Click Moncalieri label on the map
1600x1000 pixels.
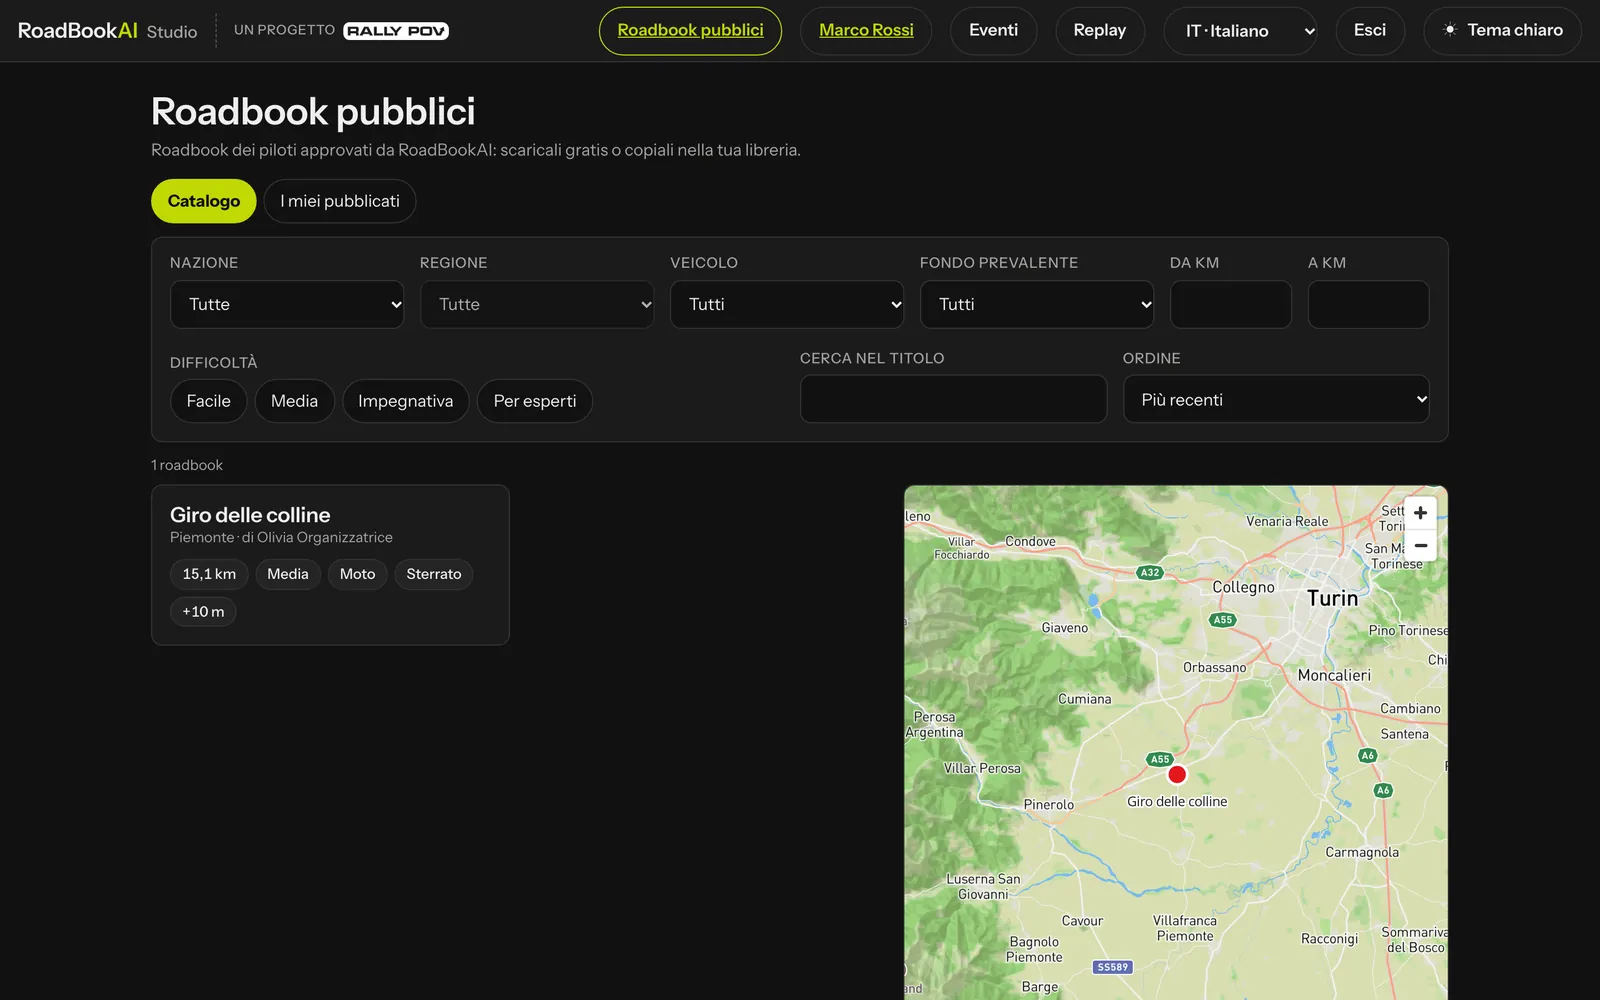click(x=1334, y=675)
